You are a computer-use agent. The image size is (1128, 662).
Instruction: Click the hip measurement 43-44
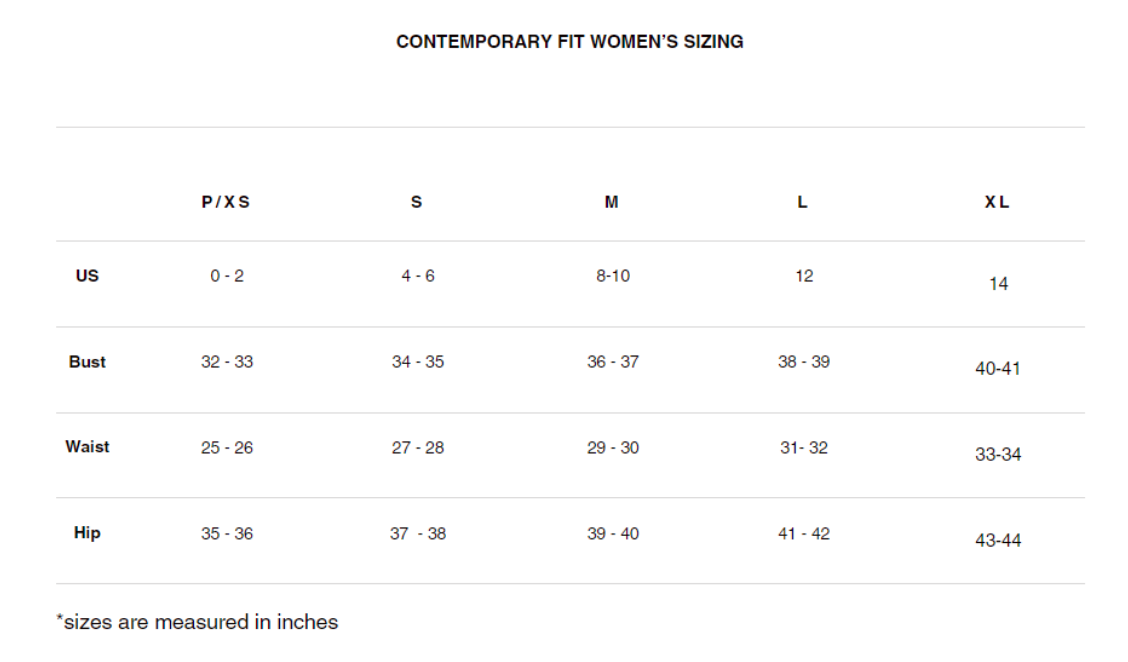click(998, 541)
